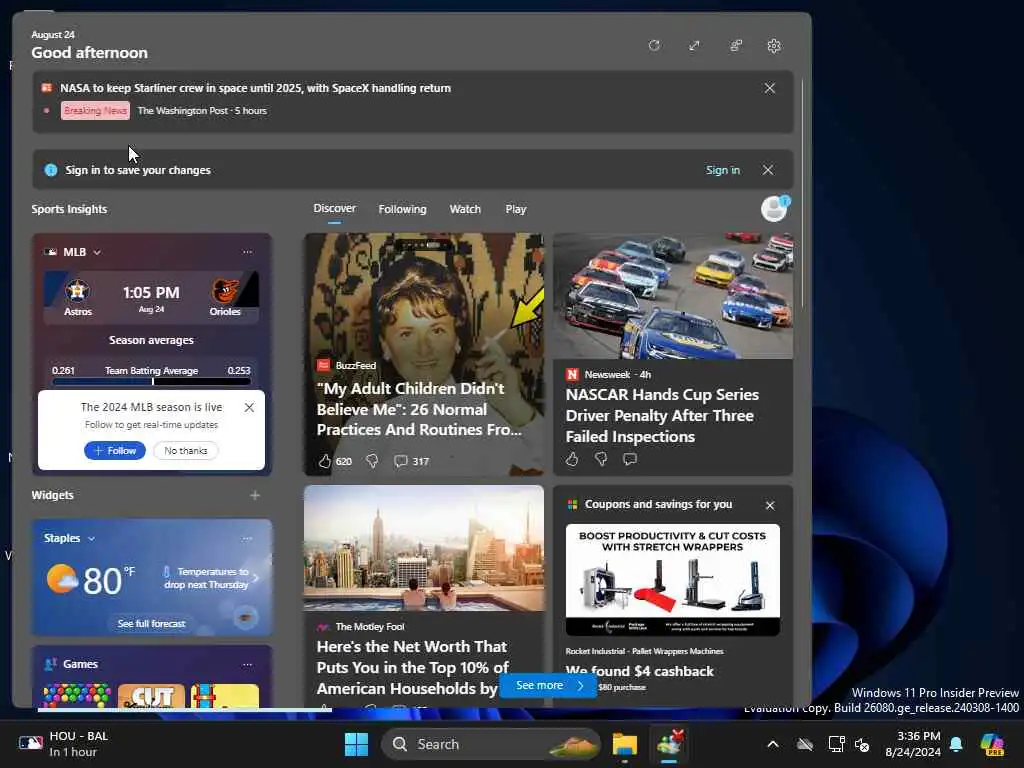This screenshot has width=1024, height=768.
Task: Expand the MLB league dropdown
Action: click(x=97, y=253)
